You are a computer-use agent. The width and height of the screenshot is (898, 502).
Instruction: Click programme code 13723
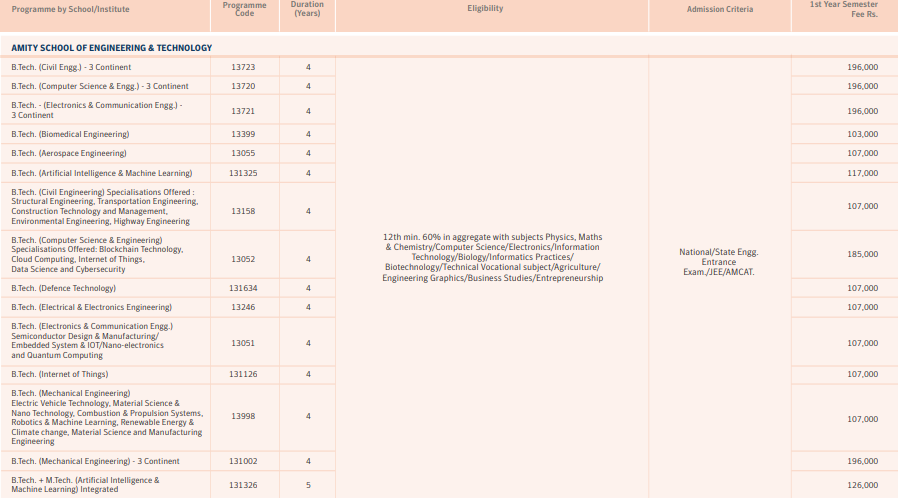click(243, 67)
